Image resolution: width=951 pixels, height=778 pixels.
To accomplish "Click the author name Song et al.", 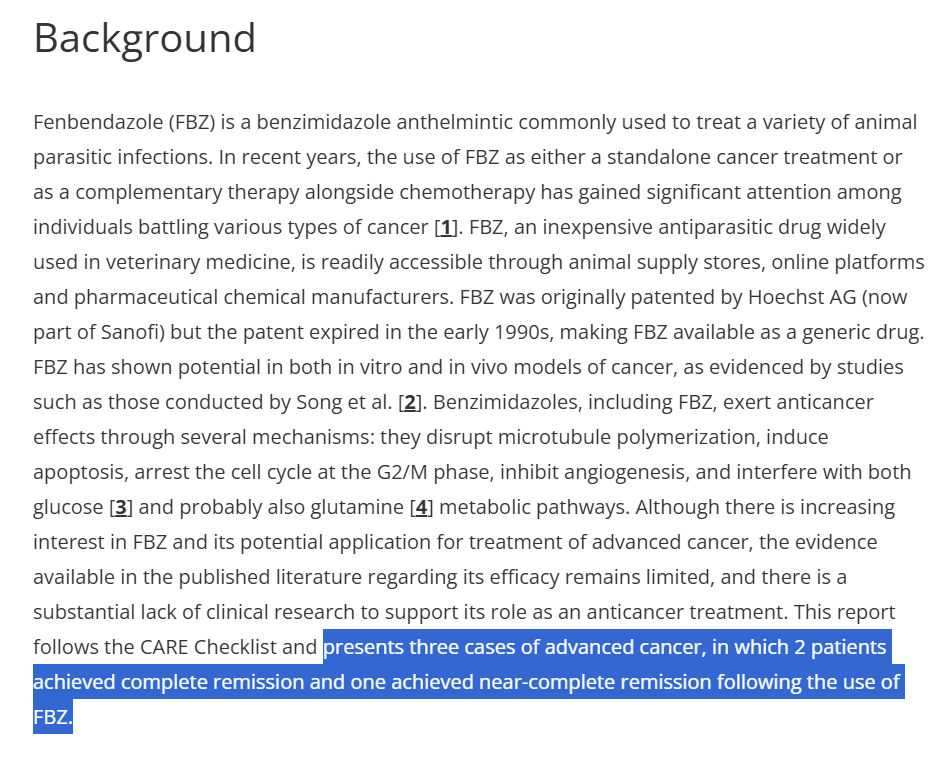I will click(344, 403).
